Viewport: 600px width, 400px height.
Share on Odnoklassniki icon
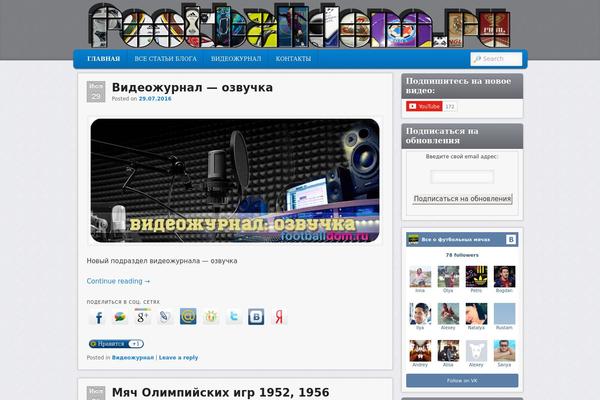coord(211,317)
